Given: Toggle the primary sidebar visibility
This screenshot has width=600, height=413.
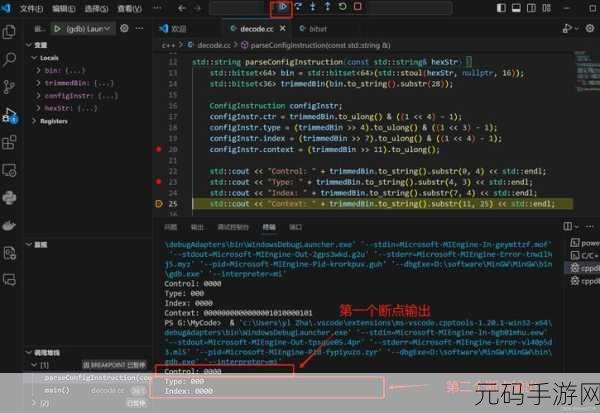Looking at the screenshot, I should [501, 8].
